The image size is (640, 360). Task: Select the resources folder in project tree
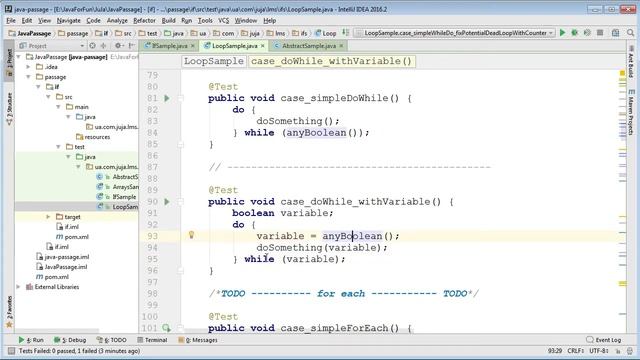[93, 137]
